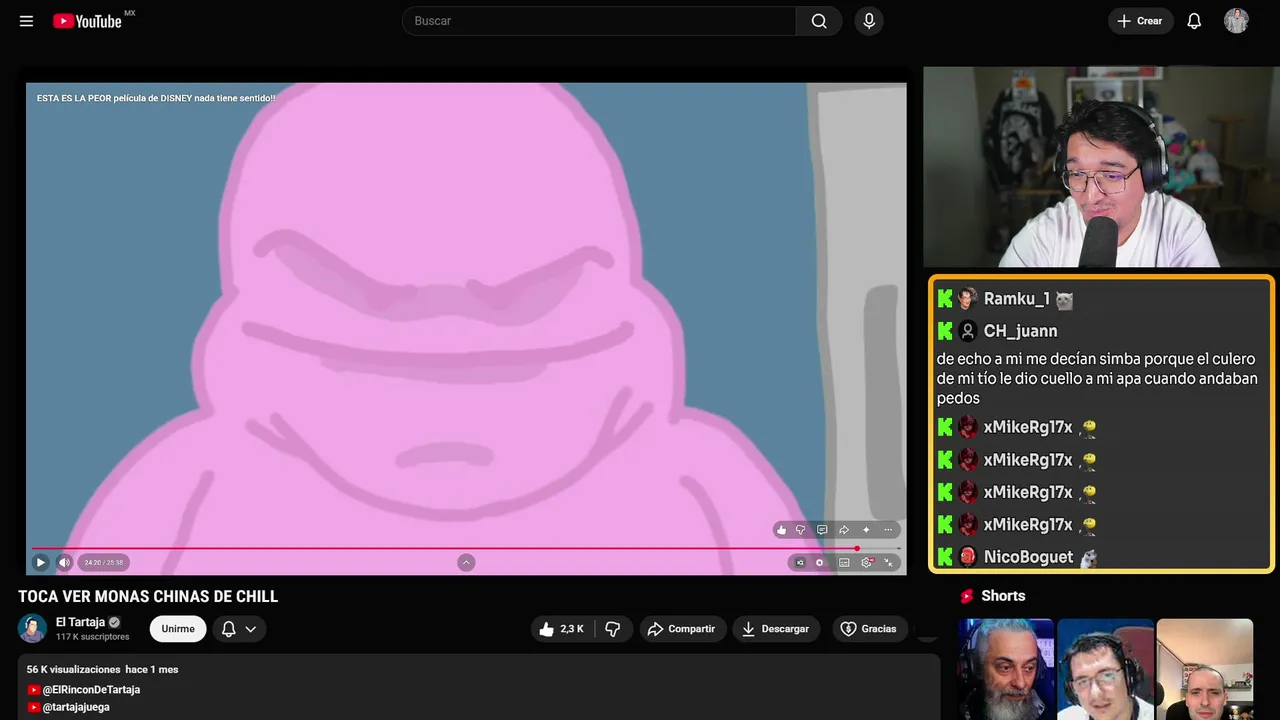Image resolution: width=1280 pixels, height=720 pixels.
Task: Expand the chevron-up button in the player bar
Action: click(x=466, y=562)
